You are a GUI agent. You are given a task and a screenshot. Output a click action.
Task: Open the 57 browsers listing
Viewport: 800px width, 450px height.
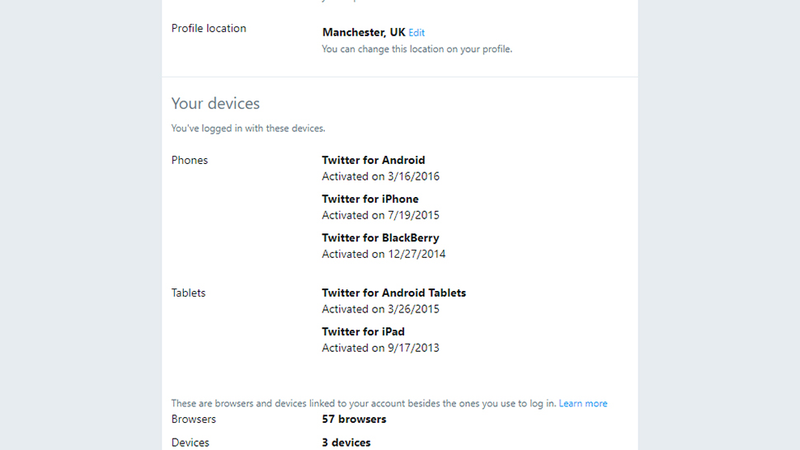pos(354,419)
